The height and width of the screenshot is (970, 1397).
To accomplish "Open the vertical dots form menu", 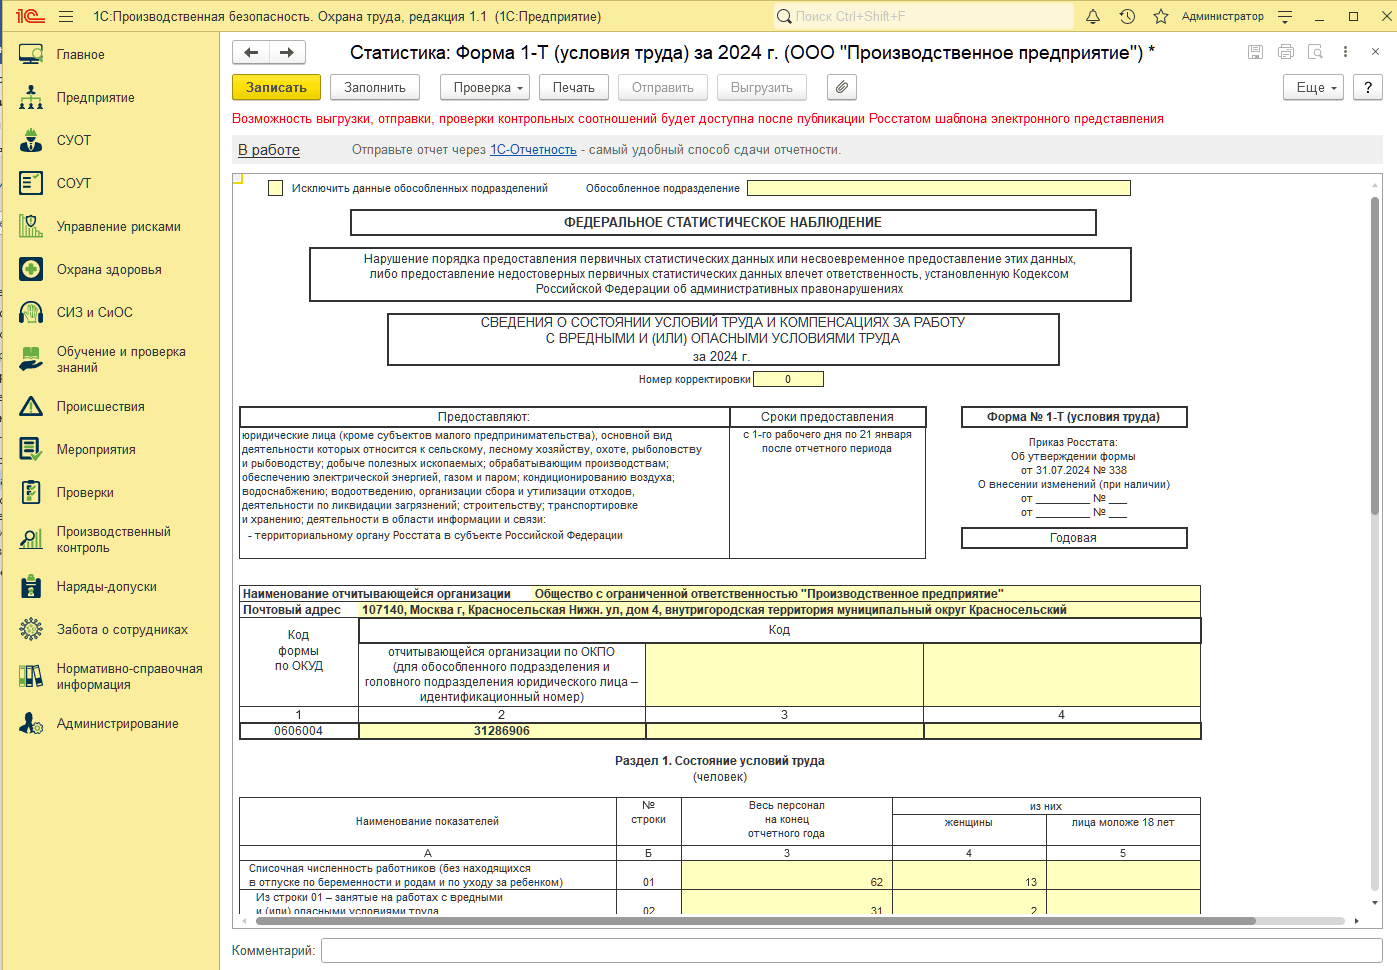I will coord(1345,52).
